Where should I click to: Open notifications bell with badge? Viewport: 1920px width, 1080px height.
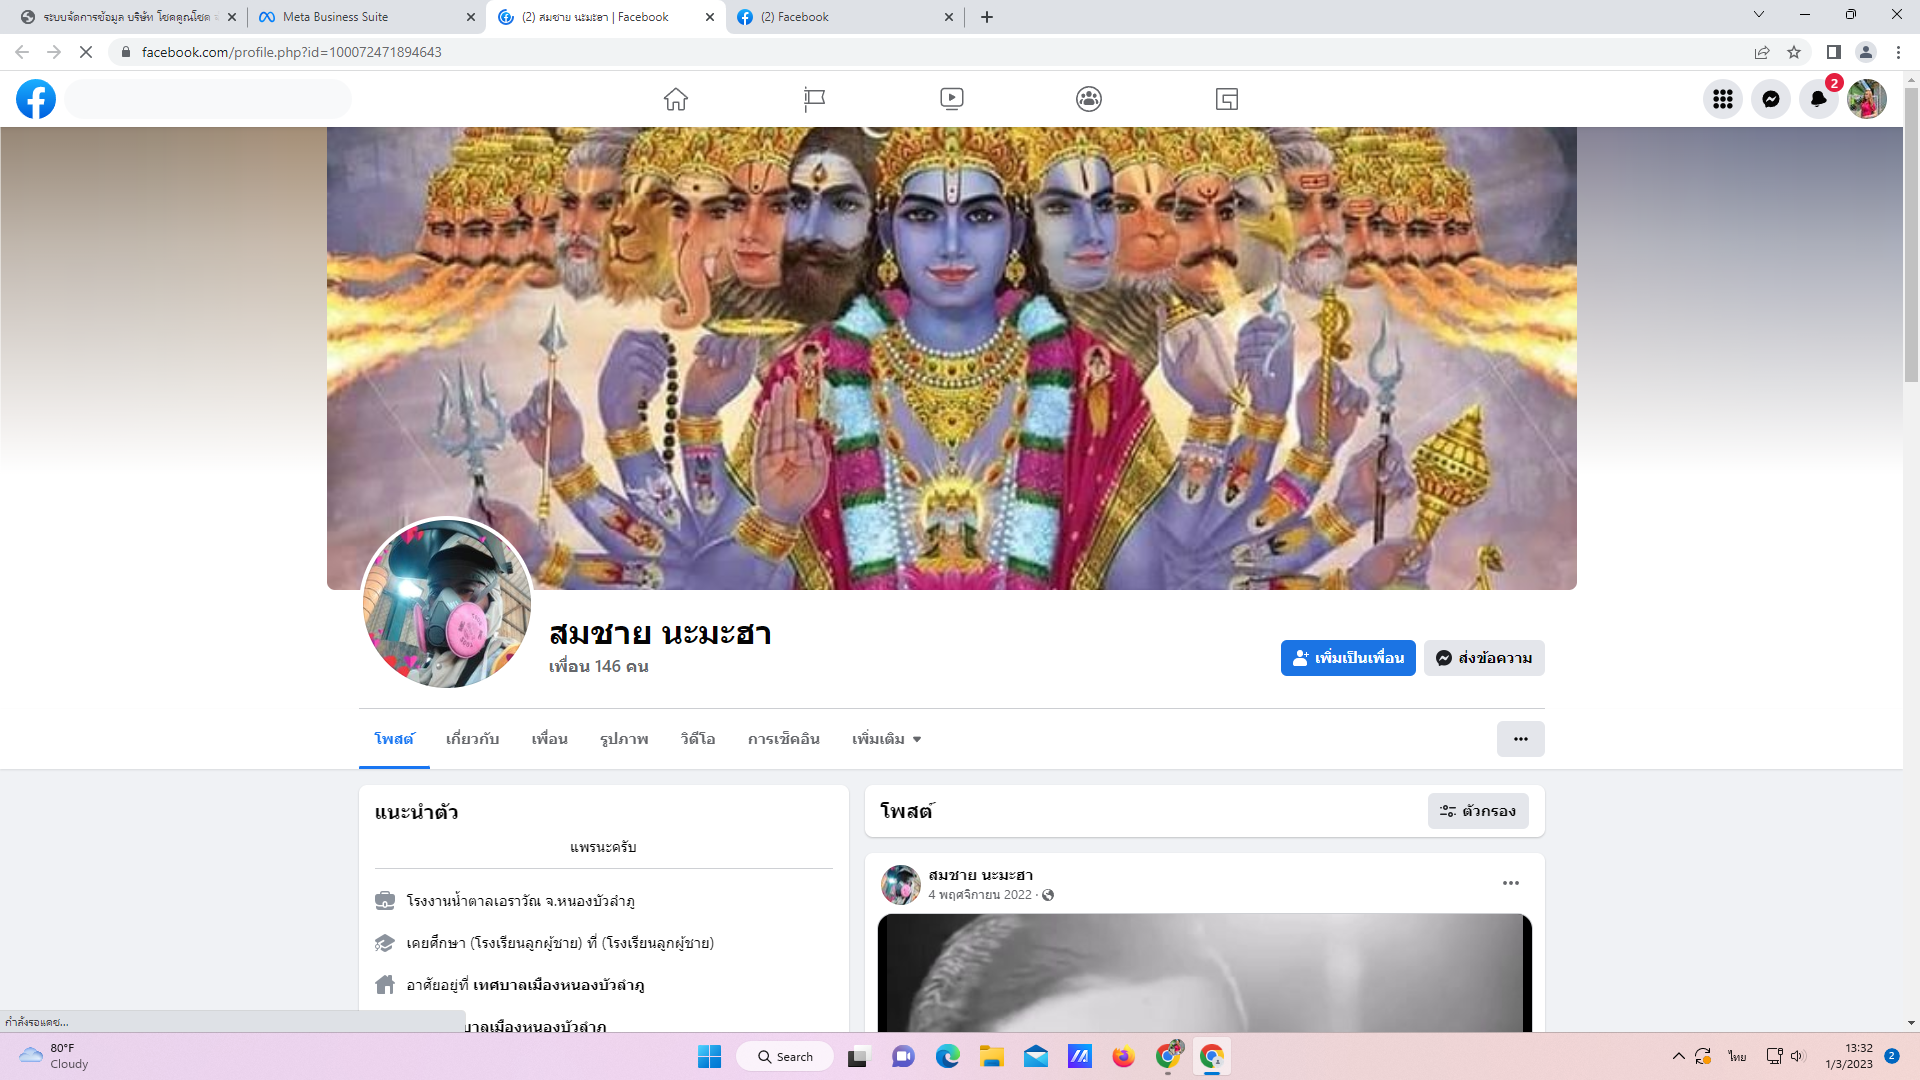click(x=1818, y=99)
